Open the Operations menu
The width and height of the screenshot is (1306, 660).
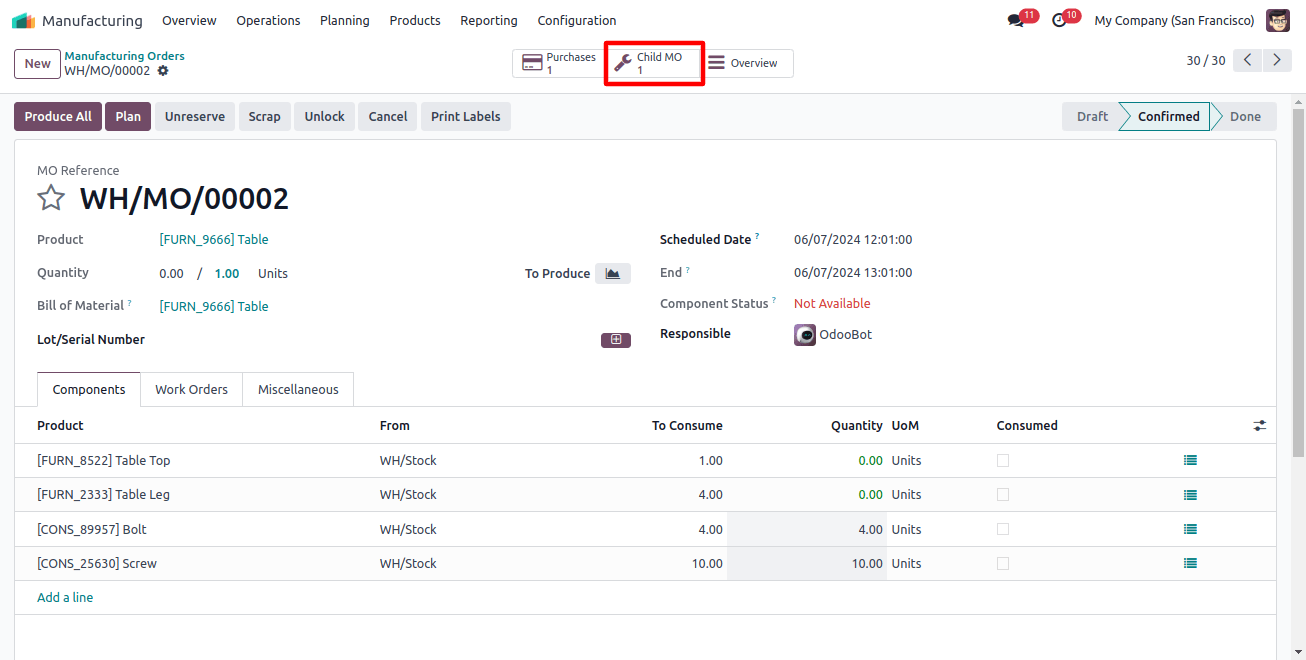click(268, 20)
